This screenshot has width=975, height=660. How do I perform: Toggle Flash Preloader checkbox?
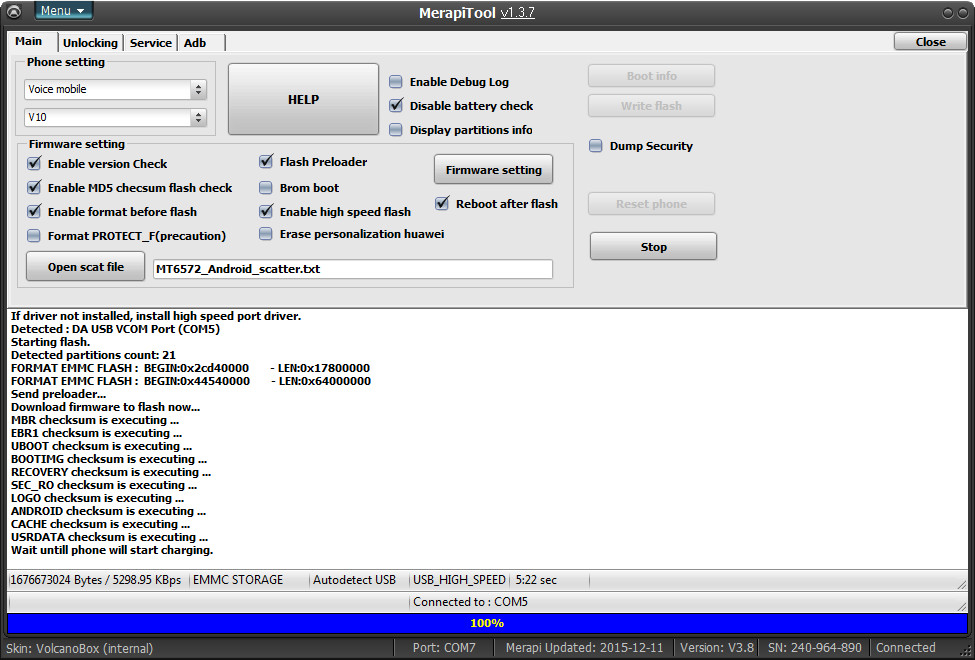(x=266, y=162)
